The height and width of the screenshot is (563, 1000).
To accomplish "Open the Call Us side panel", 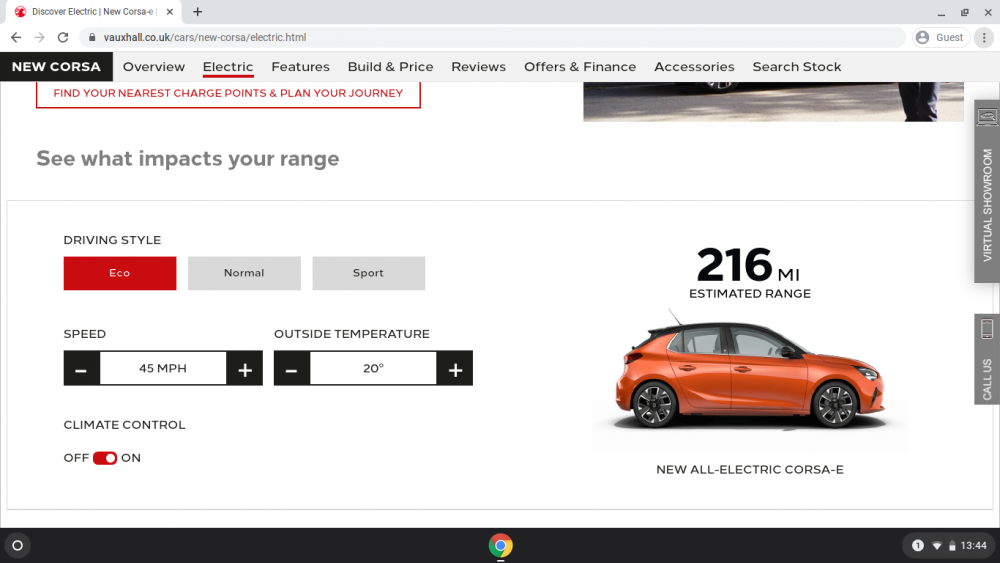I will click(x=987, y=359).
